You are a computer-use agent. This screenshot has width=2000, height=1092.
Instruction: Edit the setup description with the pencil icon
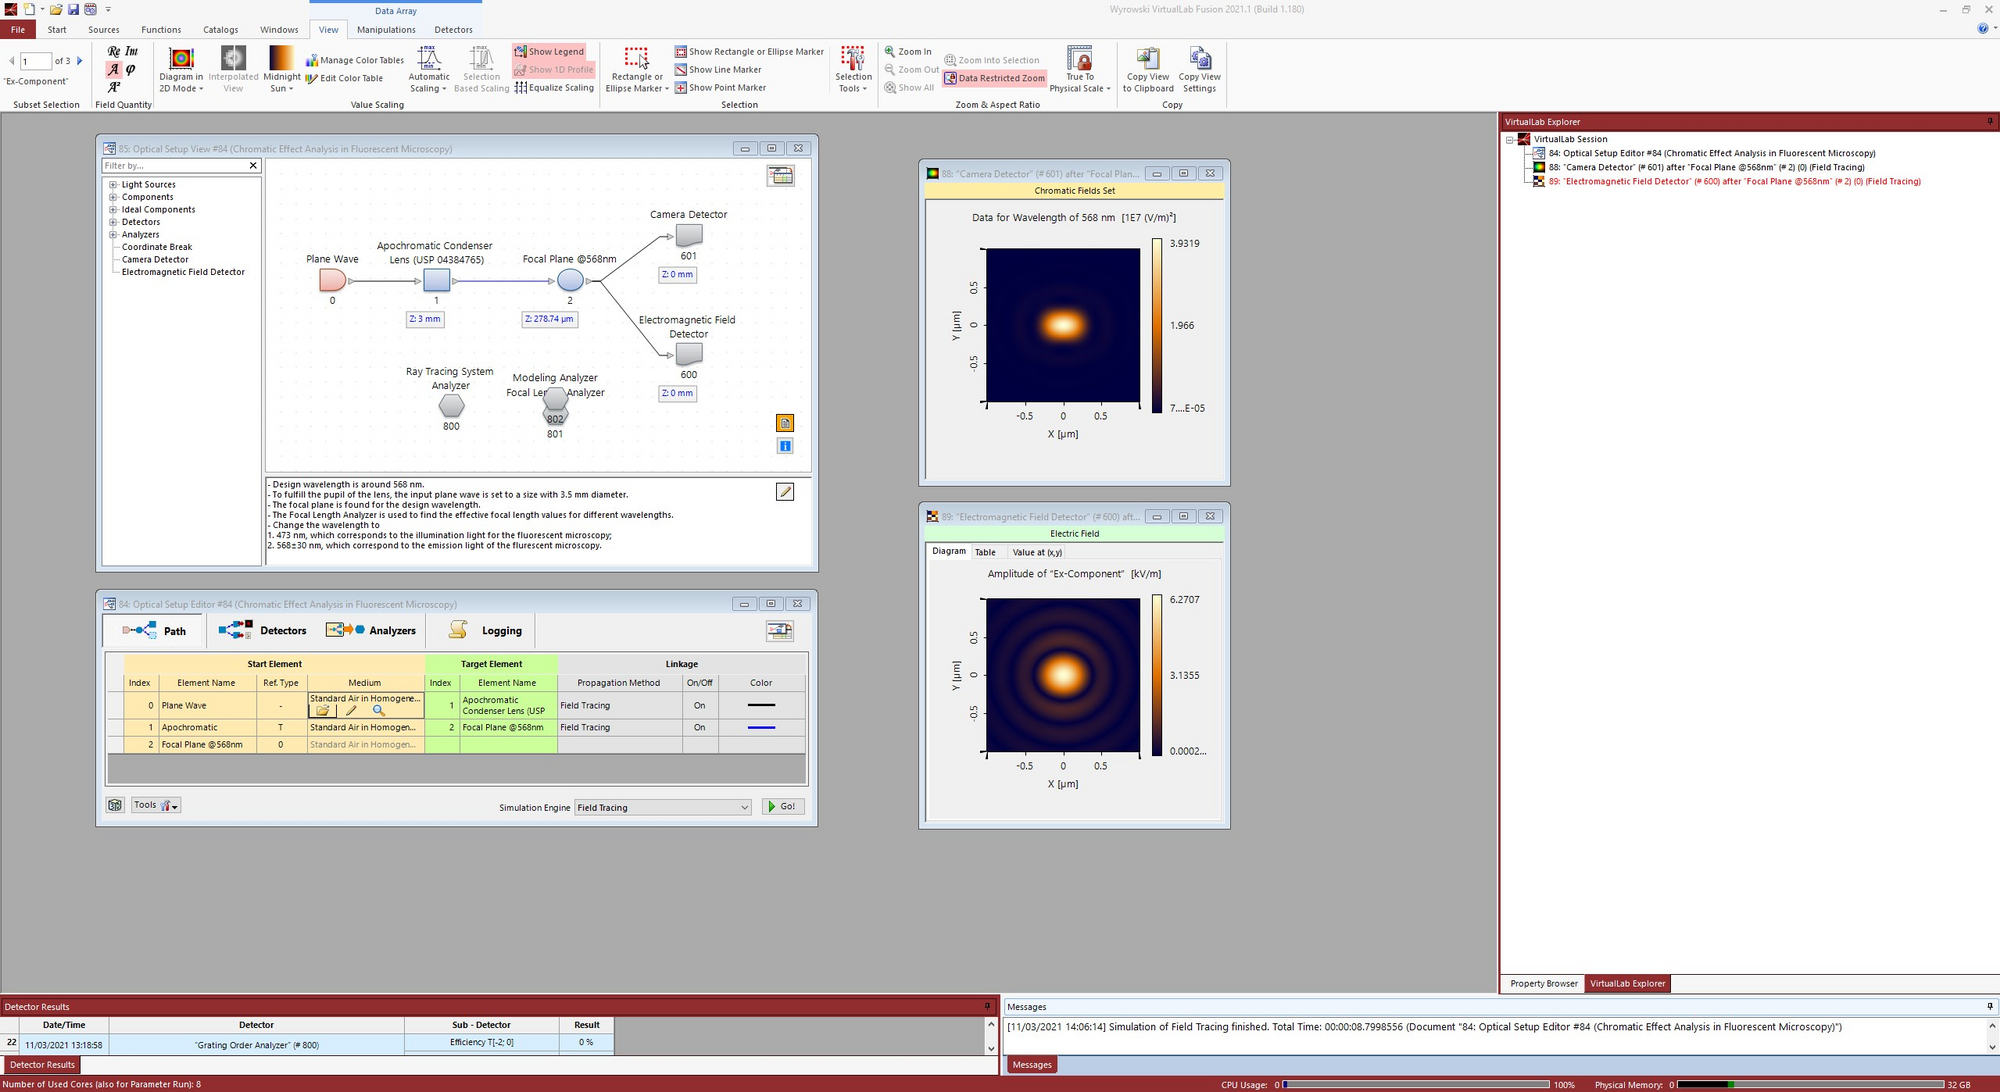click(x=785, y=492)
